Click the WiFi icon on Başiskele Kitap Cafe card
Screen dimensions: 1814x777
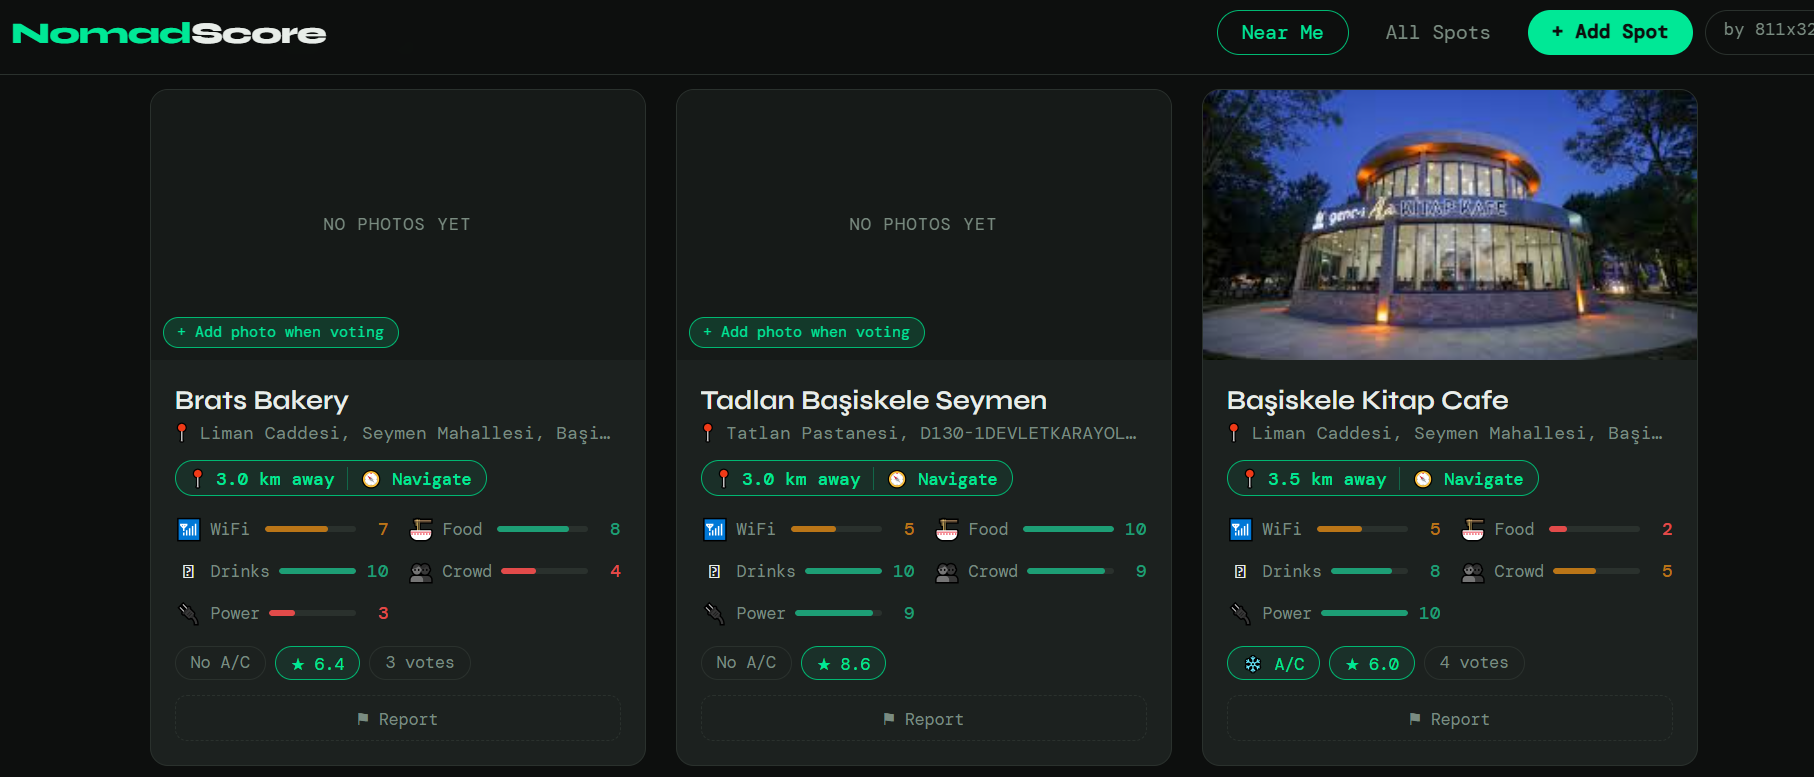(1240, 529)
